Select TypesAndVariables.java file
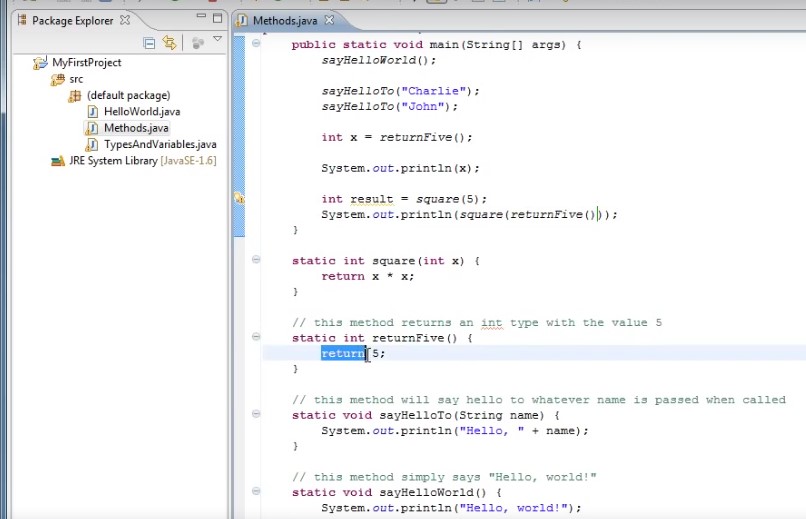This screenshot has width=806, height=519. click(159, 144)
